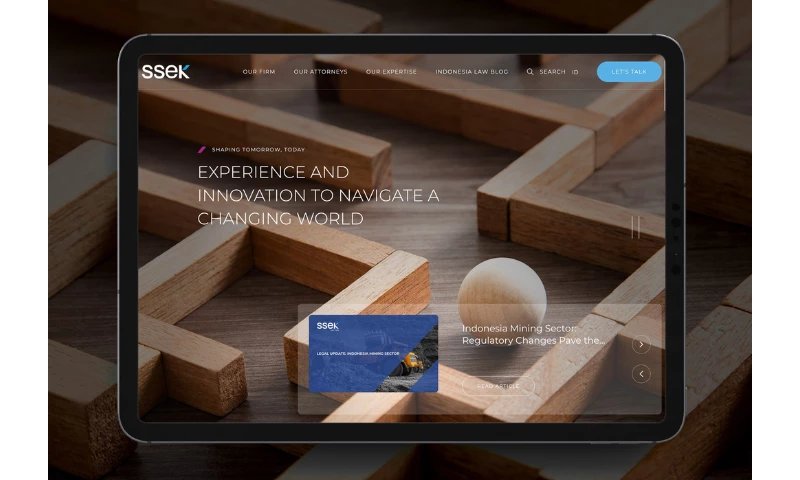Screen dimensions: 800x480
Task: Pause the hero slideshow
Action: click(635, 228)
